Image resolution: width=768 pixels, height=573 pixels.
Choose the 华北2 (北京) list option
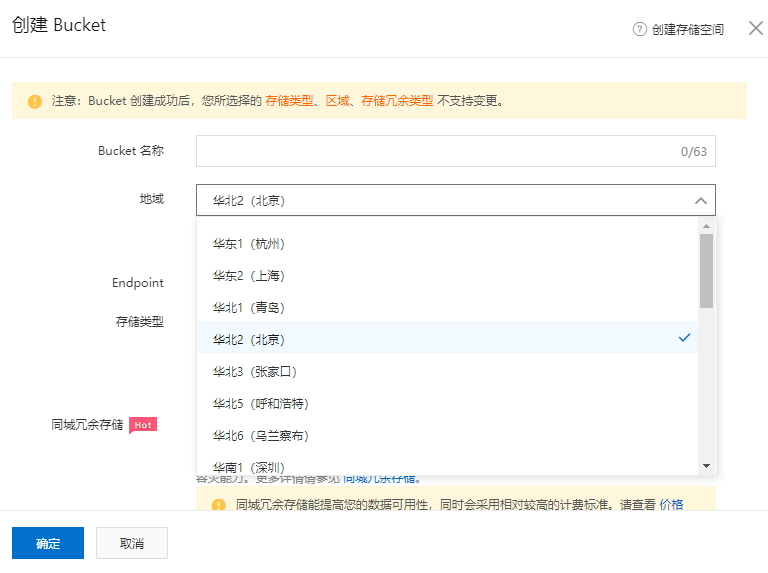coord(447,339)
